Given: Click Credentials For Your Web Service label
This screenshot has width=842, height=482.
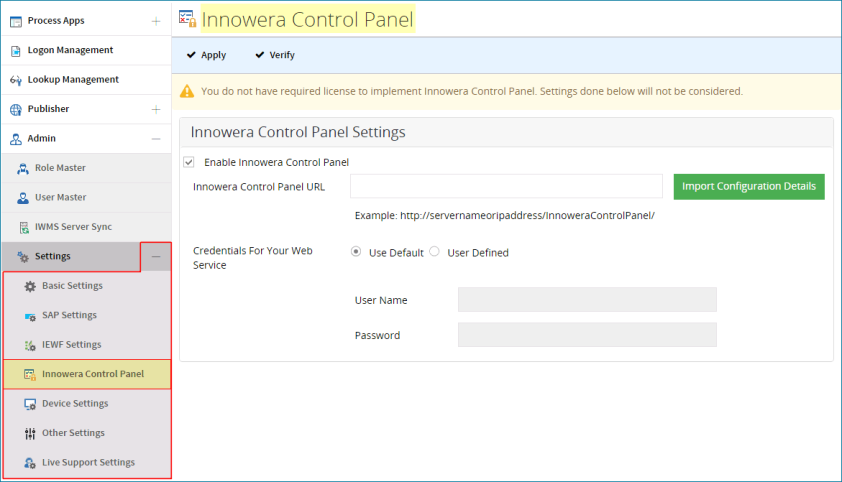Looking at the screenshot, I should click(253, 258).
